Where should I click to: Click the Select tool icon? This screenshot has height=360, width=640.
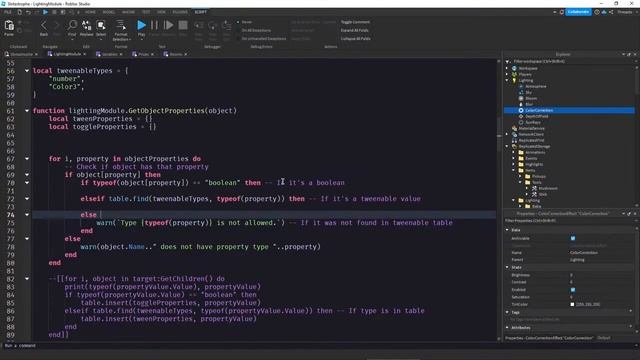click(x=101, y=26)
